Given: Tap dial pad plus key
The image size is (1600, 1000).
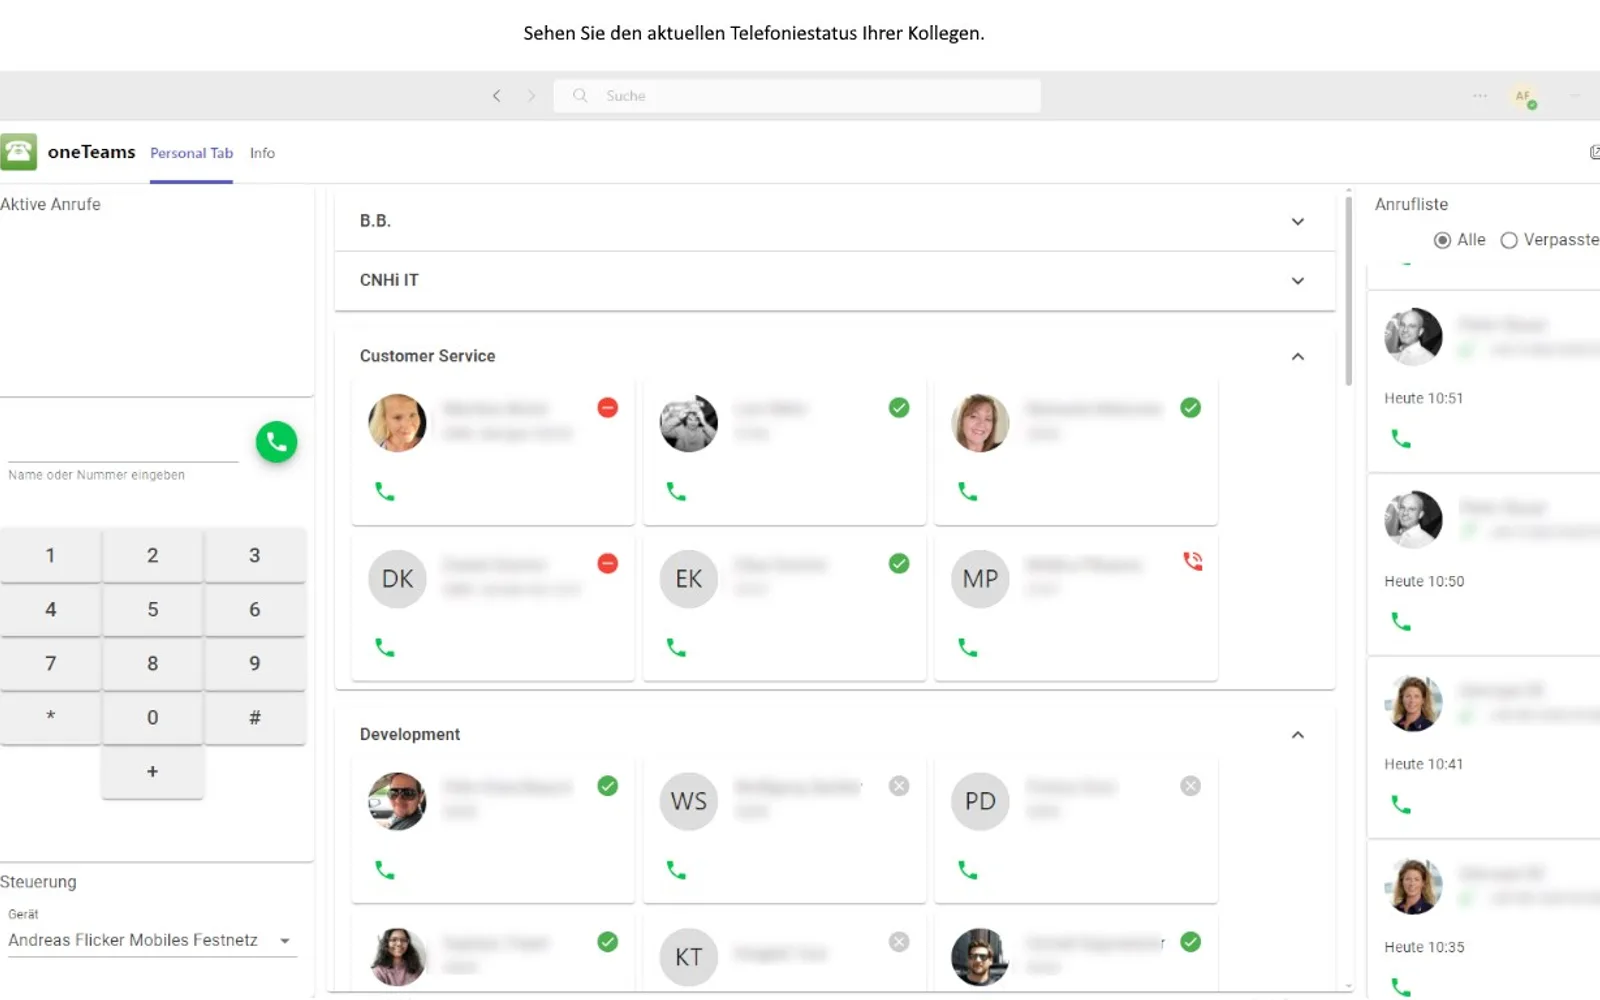Looking at the screenshot, I should click(x=153, y=771).
